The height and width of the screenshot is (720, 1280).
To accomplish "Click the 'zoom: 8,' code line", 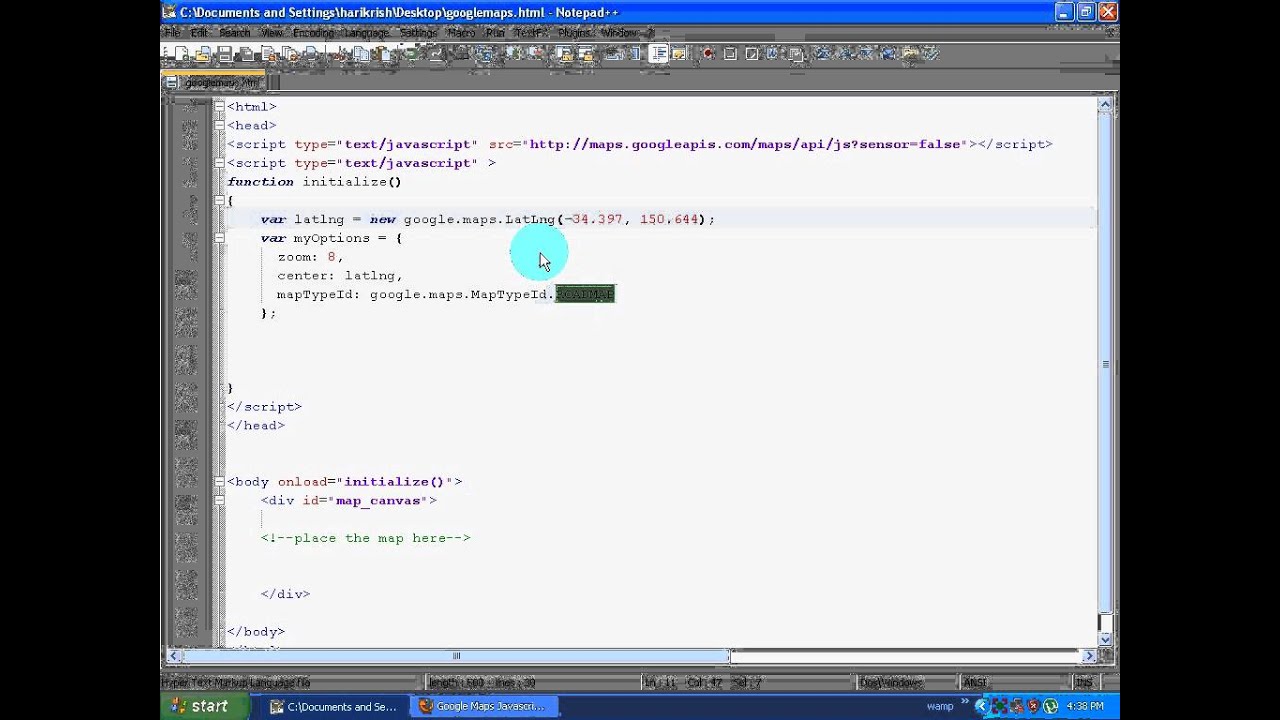I will tap(310, 257).
